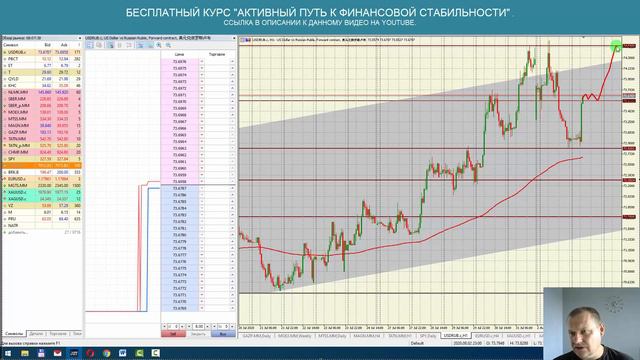
Task: Select MOEX.MM row in Market Watch
Action: [x=42, y=112]
